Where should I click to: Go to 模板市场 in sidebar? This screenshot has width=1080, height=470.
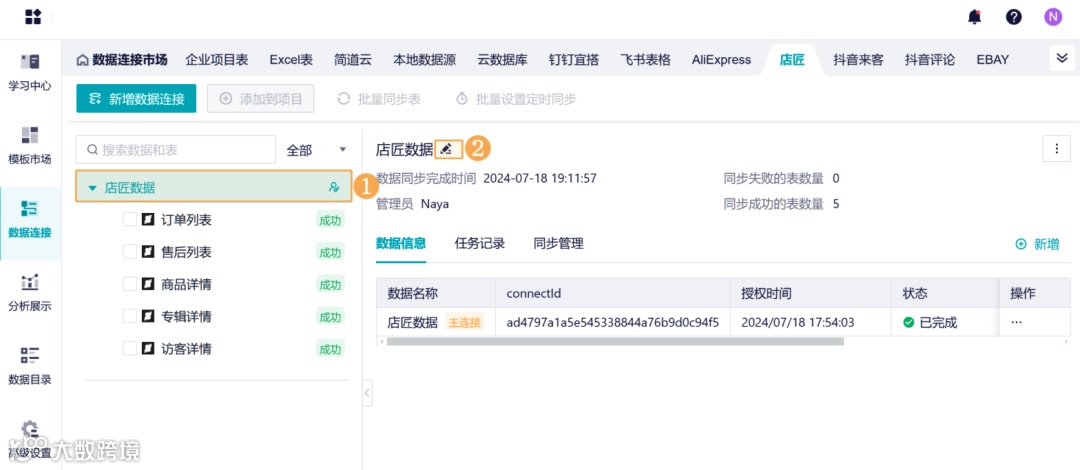[30, 145]
